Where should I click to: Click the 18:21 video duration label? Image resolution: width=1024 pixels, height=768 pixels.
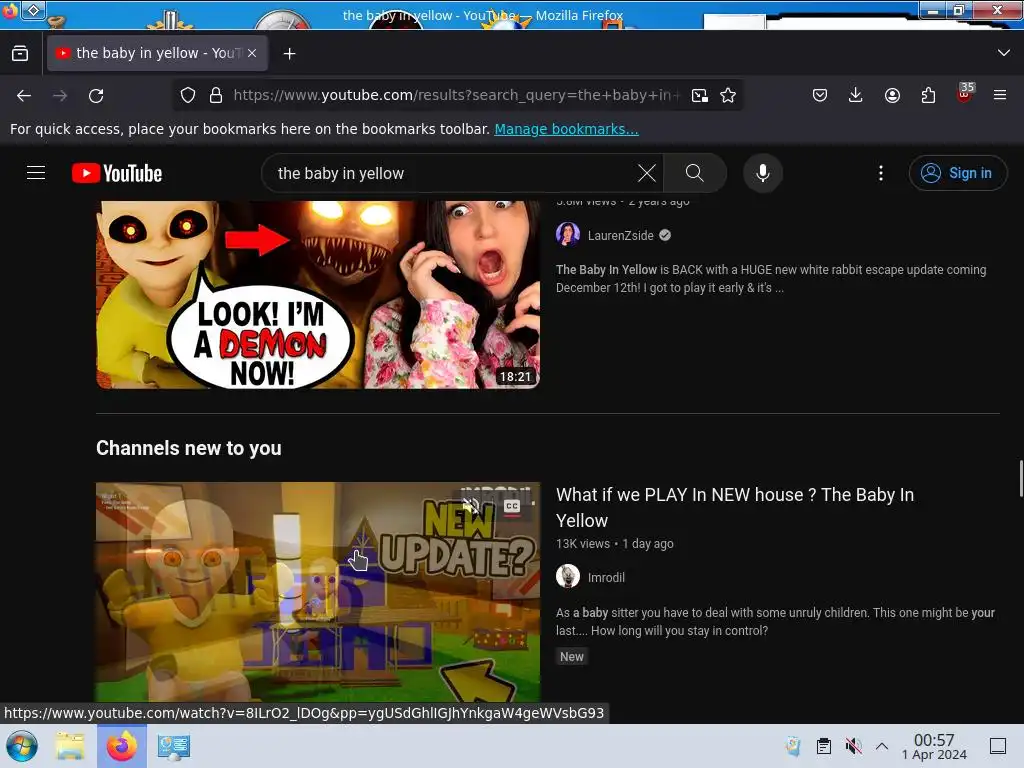pyautogui.click(x=515, y=377)
